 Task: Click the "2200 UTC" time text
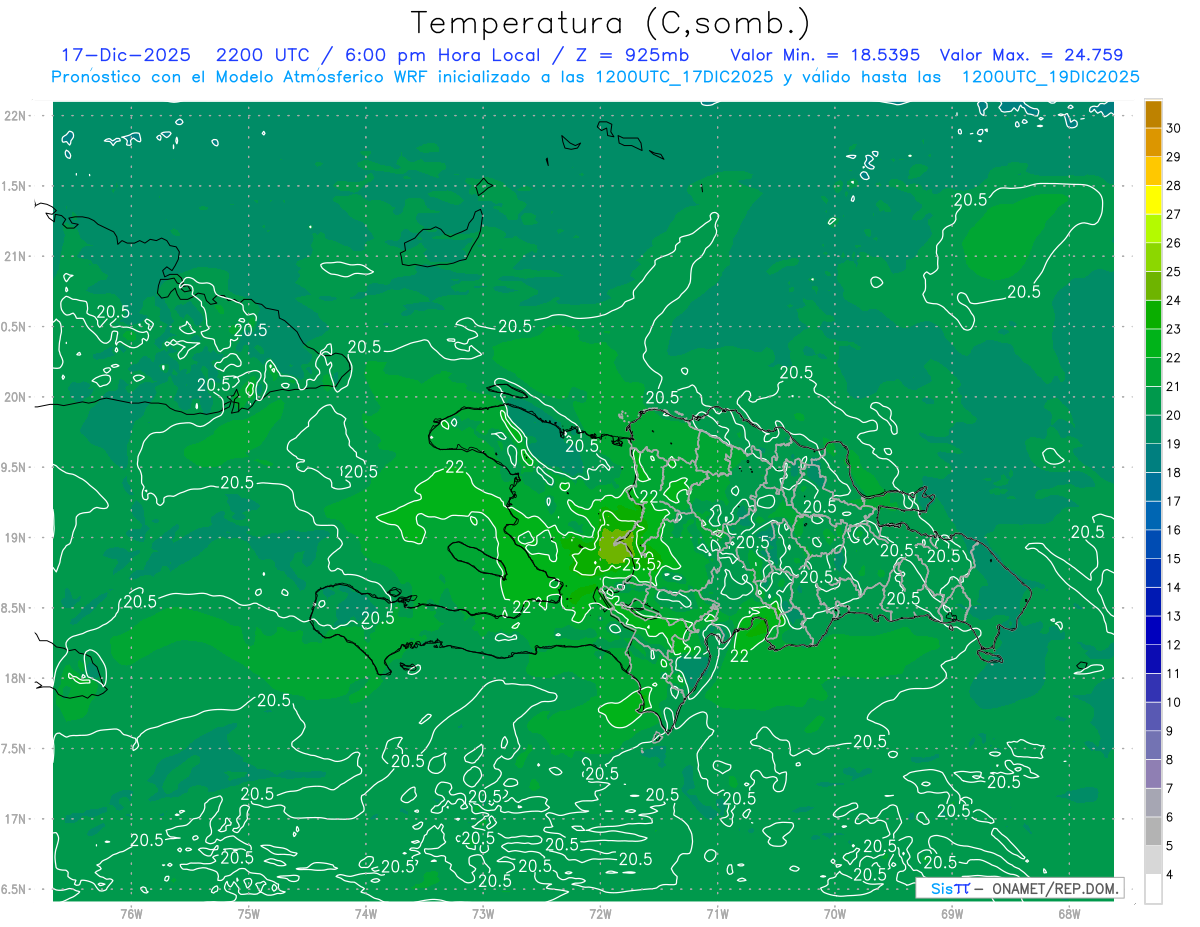click(x=263, y=55)
